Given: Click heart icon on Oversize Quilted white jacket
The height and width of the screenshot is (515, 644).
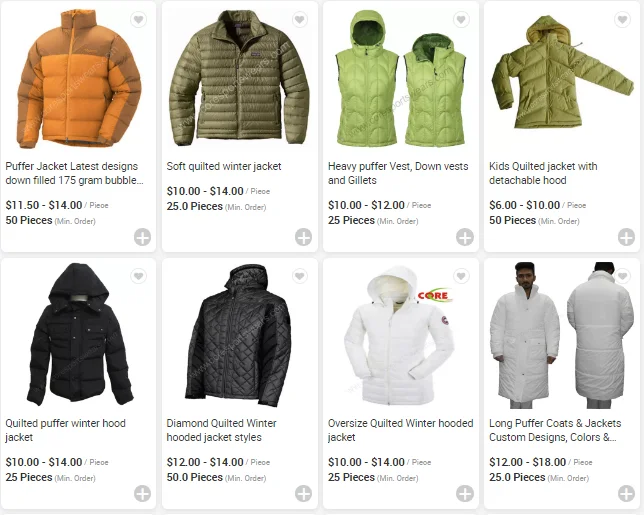Looking at the screenshot, I should pyautogui.click(x=461, y=276).
